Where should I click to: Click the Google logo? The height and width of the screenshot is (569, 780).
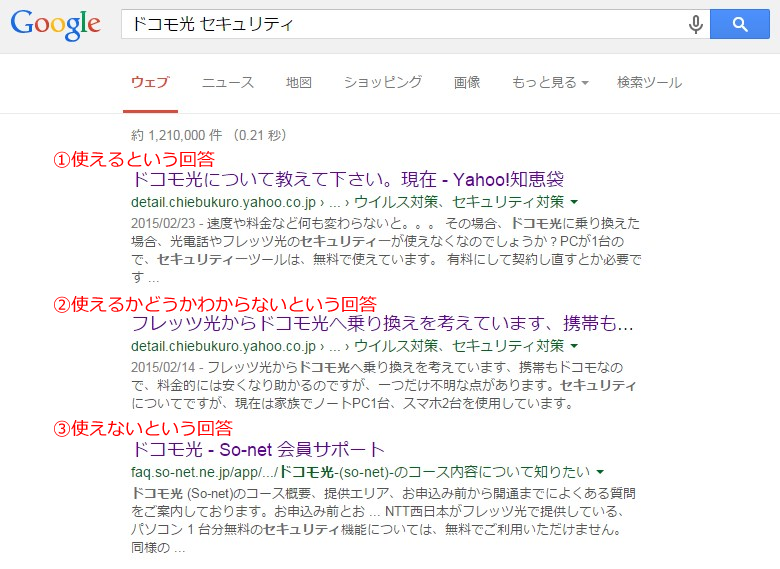click(56, 25)
